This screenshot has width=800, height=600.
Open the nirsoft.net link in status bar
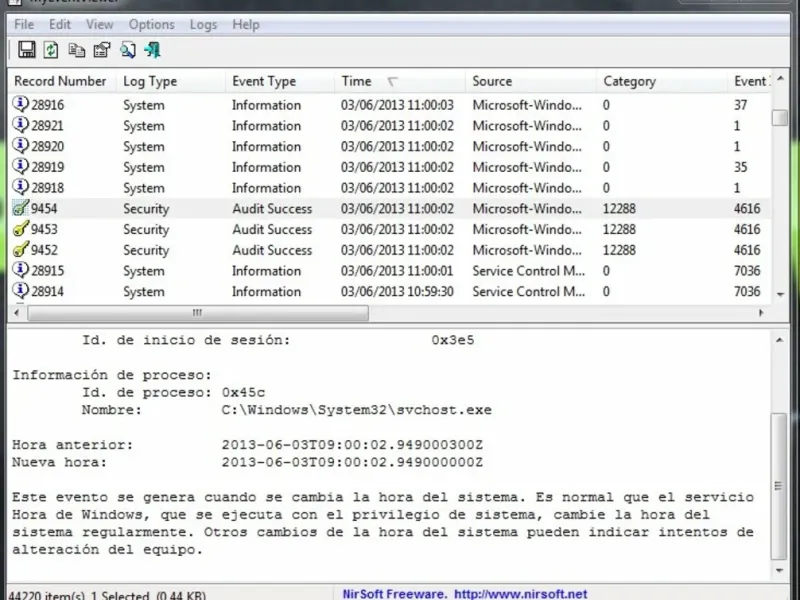[520, 594]
